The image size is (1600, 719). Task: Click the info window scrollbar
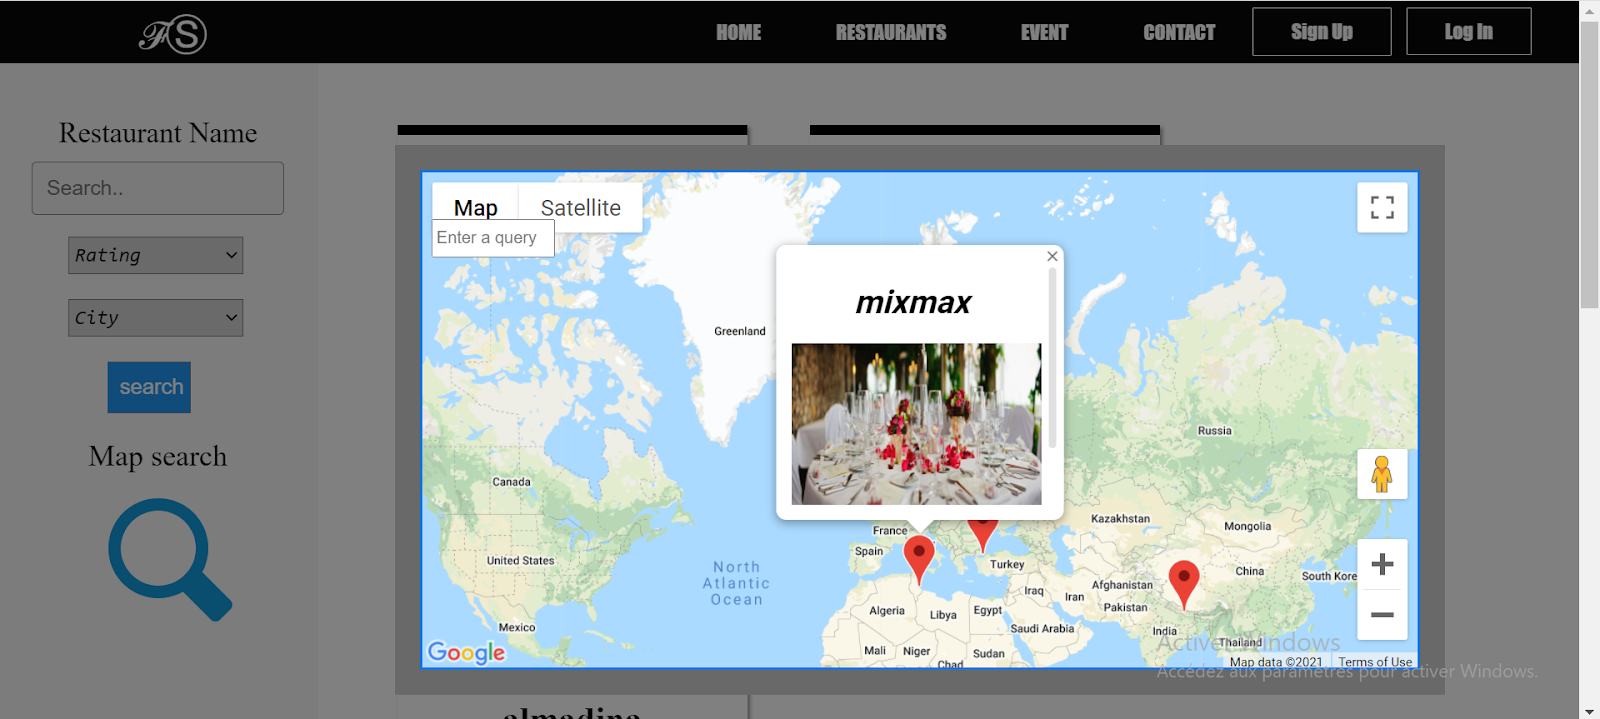click(x=1052, y=358)
